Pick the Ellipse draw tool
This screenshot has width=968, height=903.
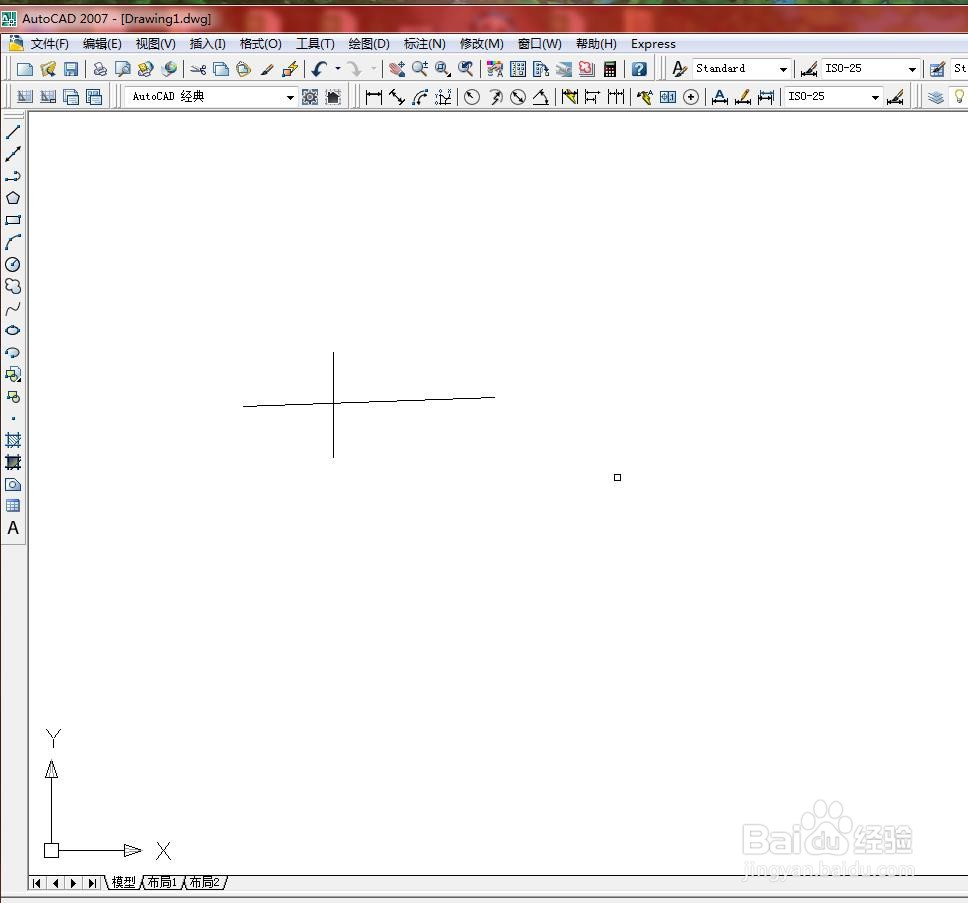pyautogui.click(x=13, y=330)
